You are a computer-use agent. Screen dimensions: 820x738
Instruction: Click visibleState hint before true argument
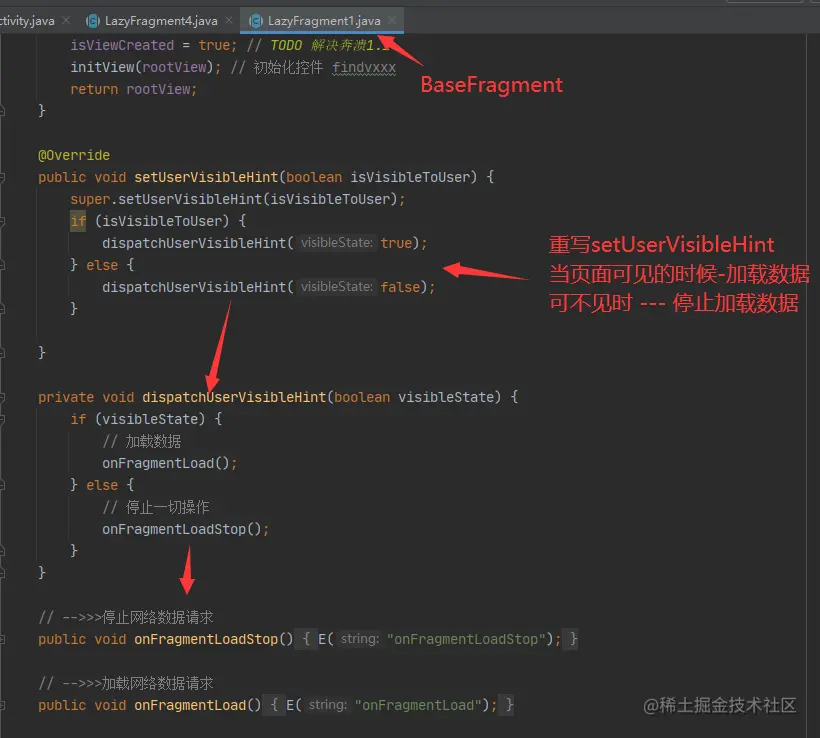337,243
